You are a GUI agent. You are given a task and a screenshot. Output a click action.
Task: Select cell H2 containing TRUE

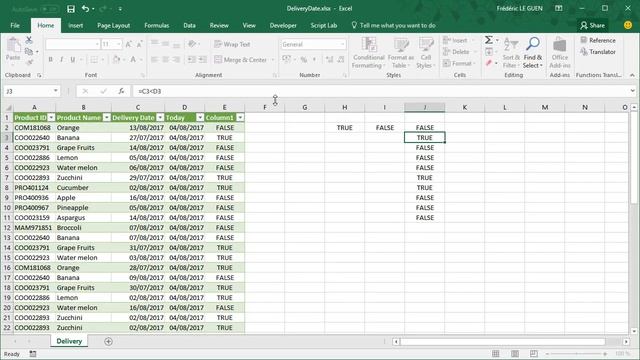pyautogui.click(x=344, y=128)
